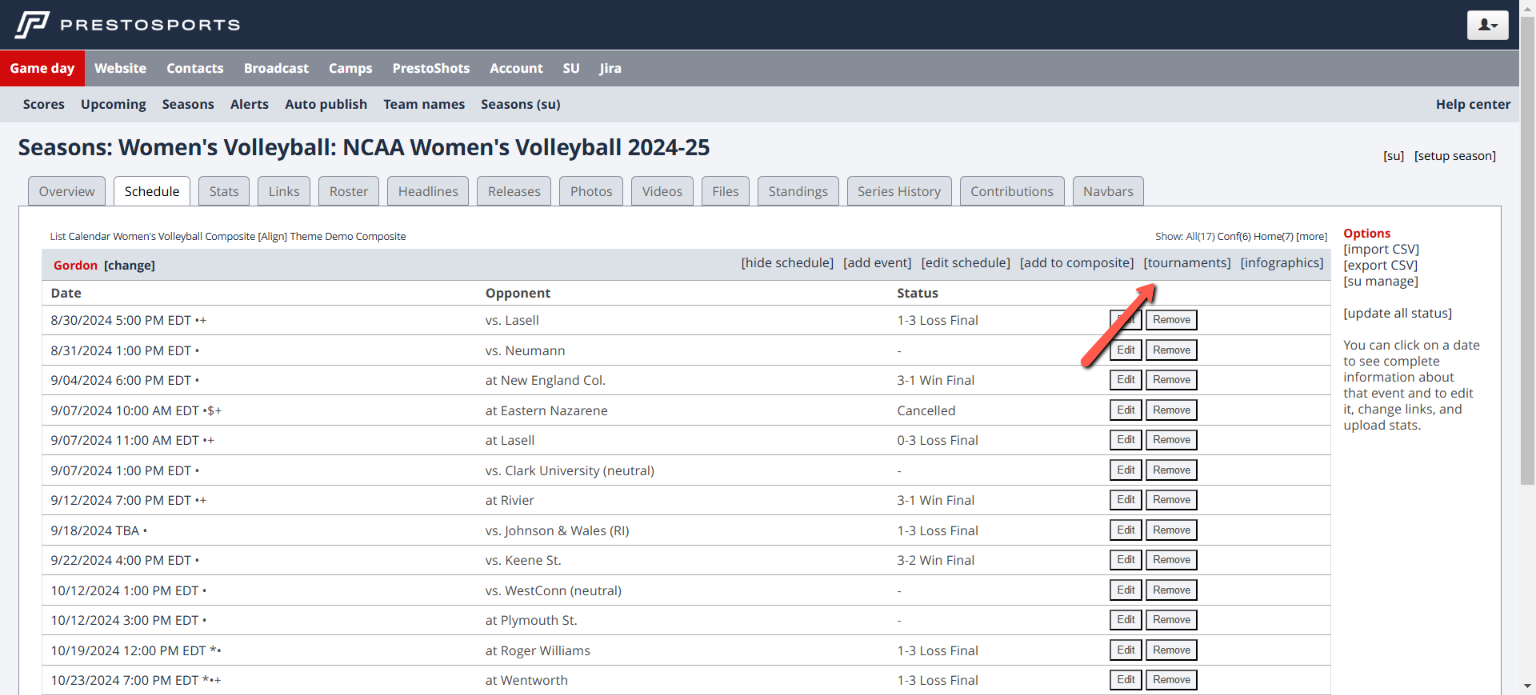Click [import CSV] option
The width and height of the screenshot is (1536, 695).
pyautogui.click(x=1381, y=249)
